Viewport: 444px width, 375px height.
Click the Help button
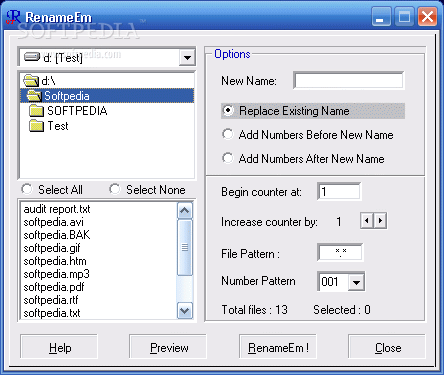pyautogui.click(x=59, y=347)
